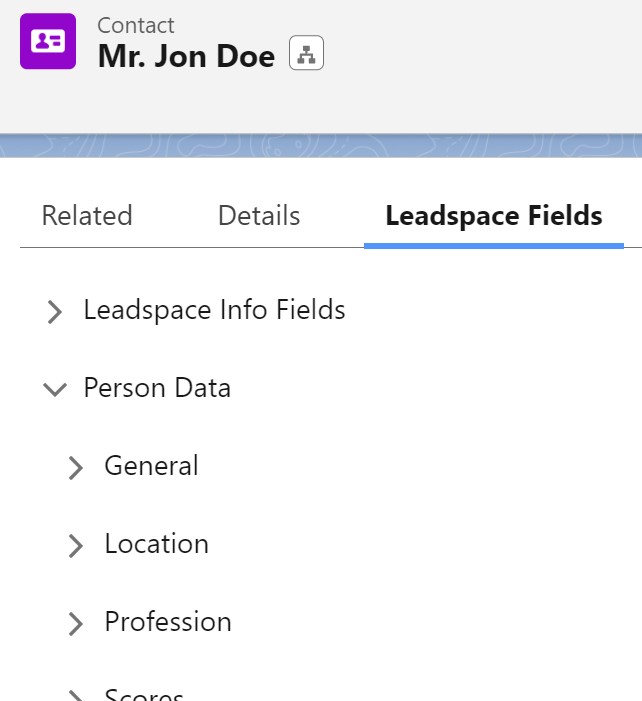642x701 pixels.
Task: Click the Leadspace Info Fields heading
Action: coord(215,310)
